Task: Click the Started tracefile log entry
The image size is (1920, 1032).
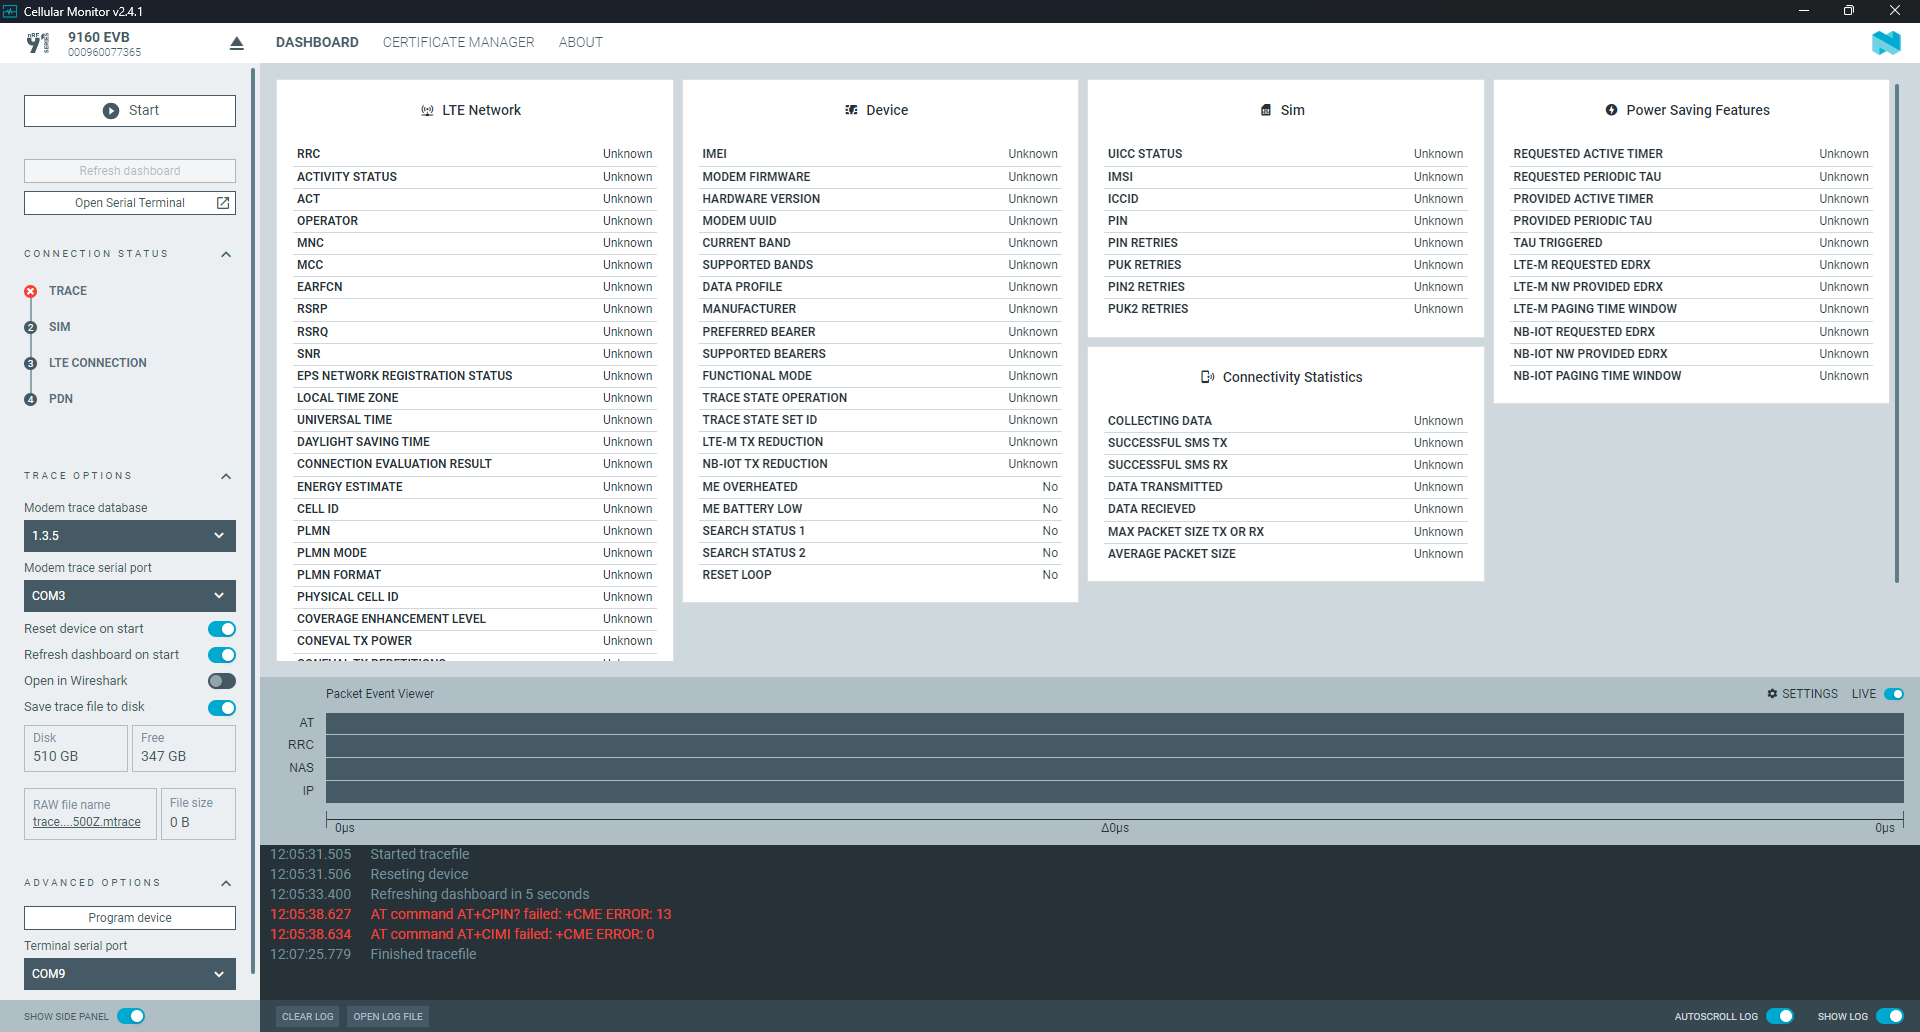Action: (369, 854)
